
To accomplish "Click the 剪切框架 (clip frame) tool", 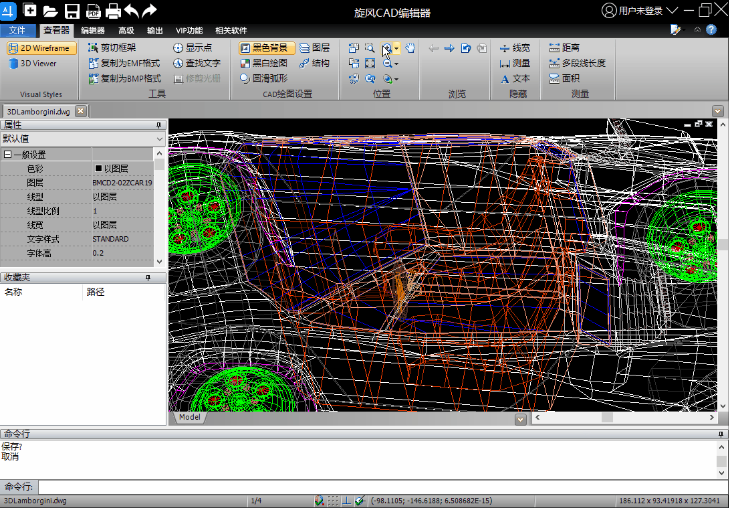I will click(x=118, y=47).
